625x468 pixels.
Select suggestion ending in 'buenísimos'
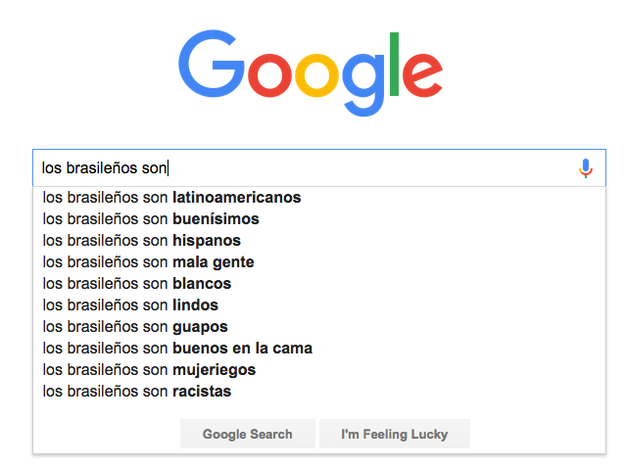tap(319, 219)
